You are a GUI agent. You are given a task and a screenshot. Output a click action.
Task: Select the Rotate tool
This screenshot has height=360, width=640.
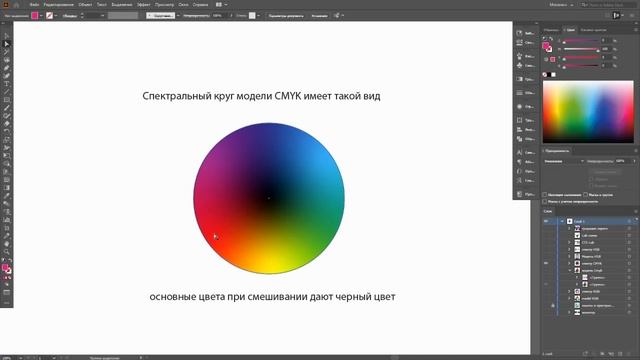pos(7,131)
